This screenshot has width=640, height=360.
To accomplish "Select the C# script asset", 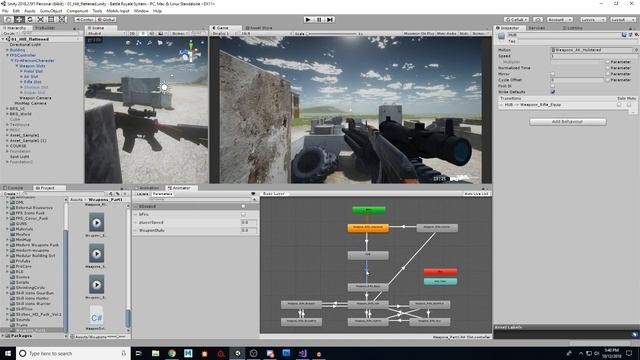I will coord(97,316).
